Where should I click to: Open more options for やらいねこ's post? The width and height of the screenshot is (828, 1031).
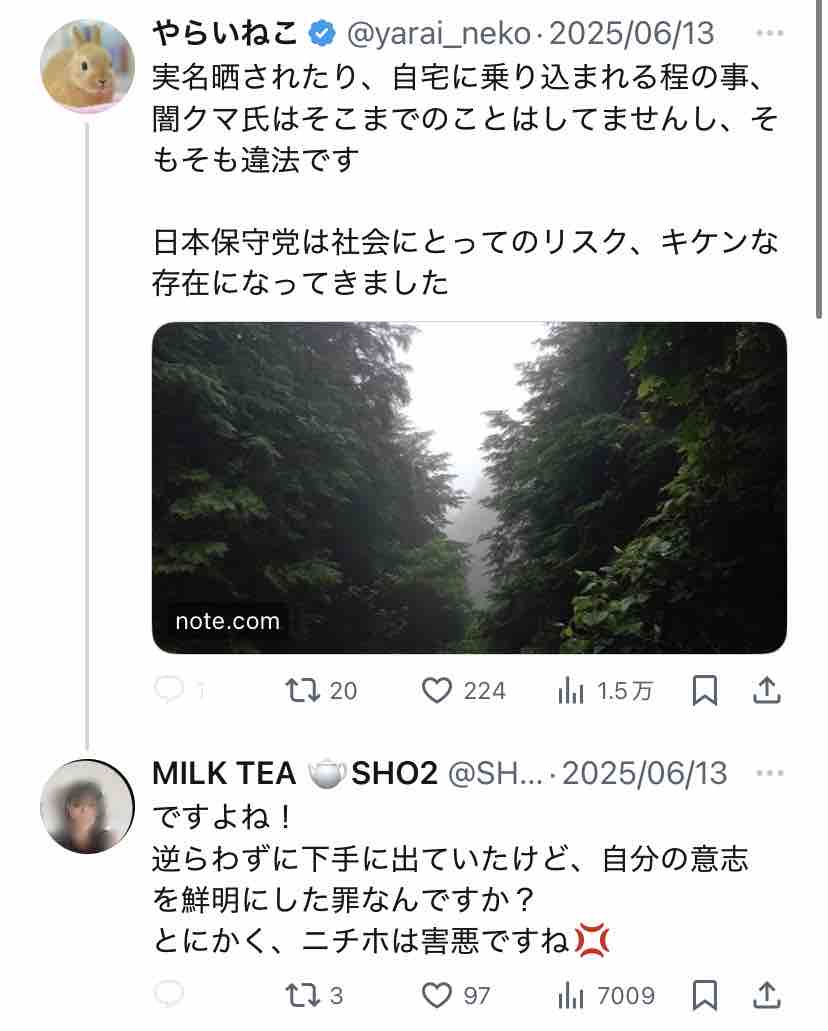(x=769, y=34)
